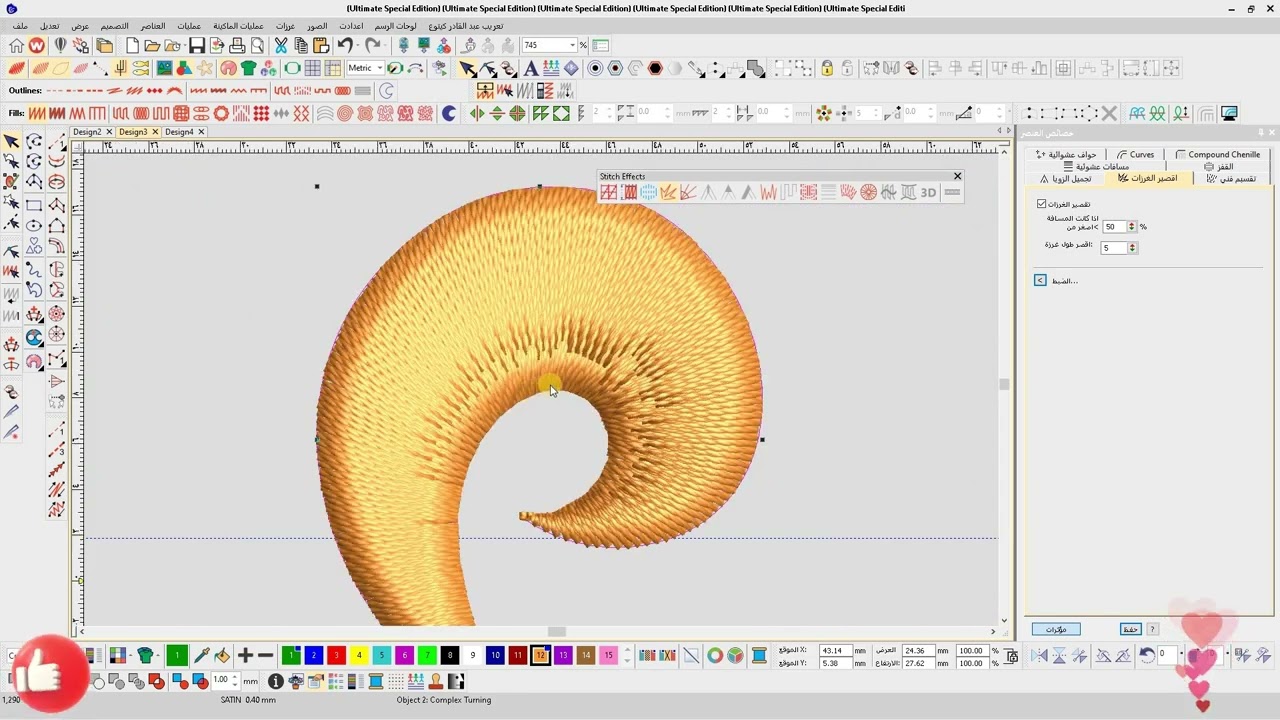Viewport: 1280px width, 720px height.
Task: Pick a color with the eyedropper tool
Action: (x=200, y=656)
